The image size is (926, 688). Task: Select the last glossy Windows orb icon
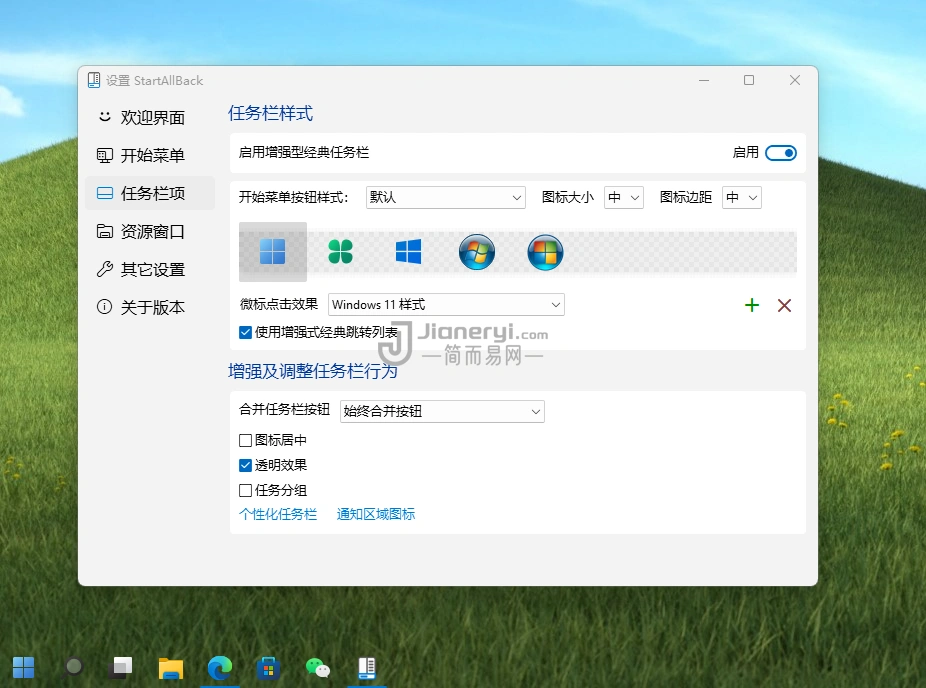(x=545, y=252)
